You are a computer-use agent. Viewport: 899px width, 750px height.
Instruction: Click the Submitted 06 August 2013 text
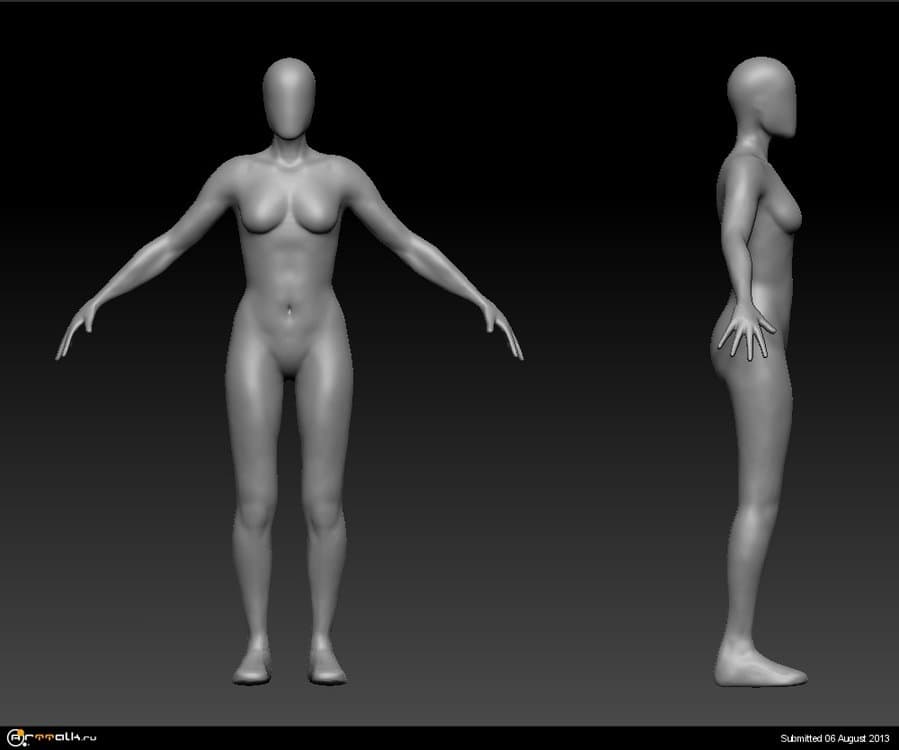(834, 739)
